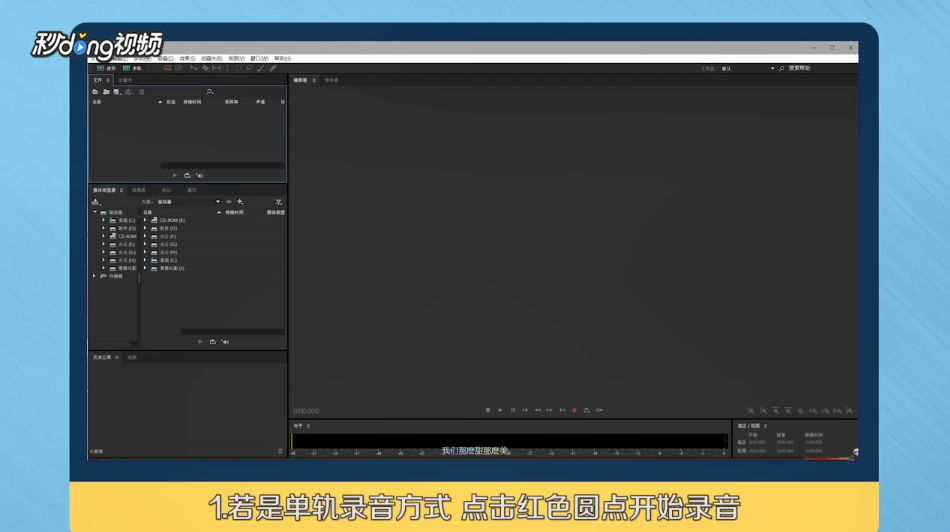This screenshot has height=532, width=950.
Task: Expand 系统 (C:) in the drives tree
Action: pyautogui.click(x=104, y=221)
